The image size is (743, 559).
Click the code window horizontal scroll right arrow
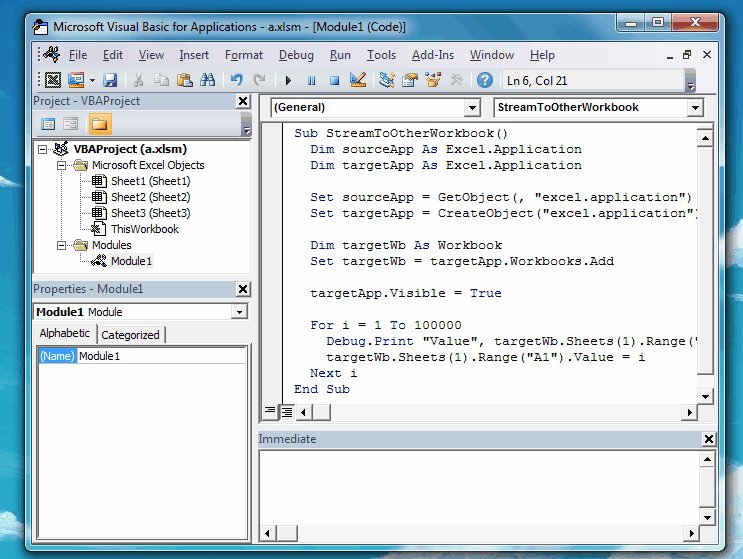click(689, 413)
